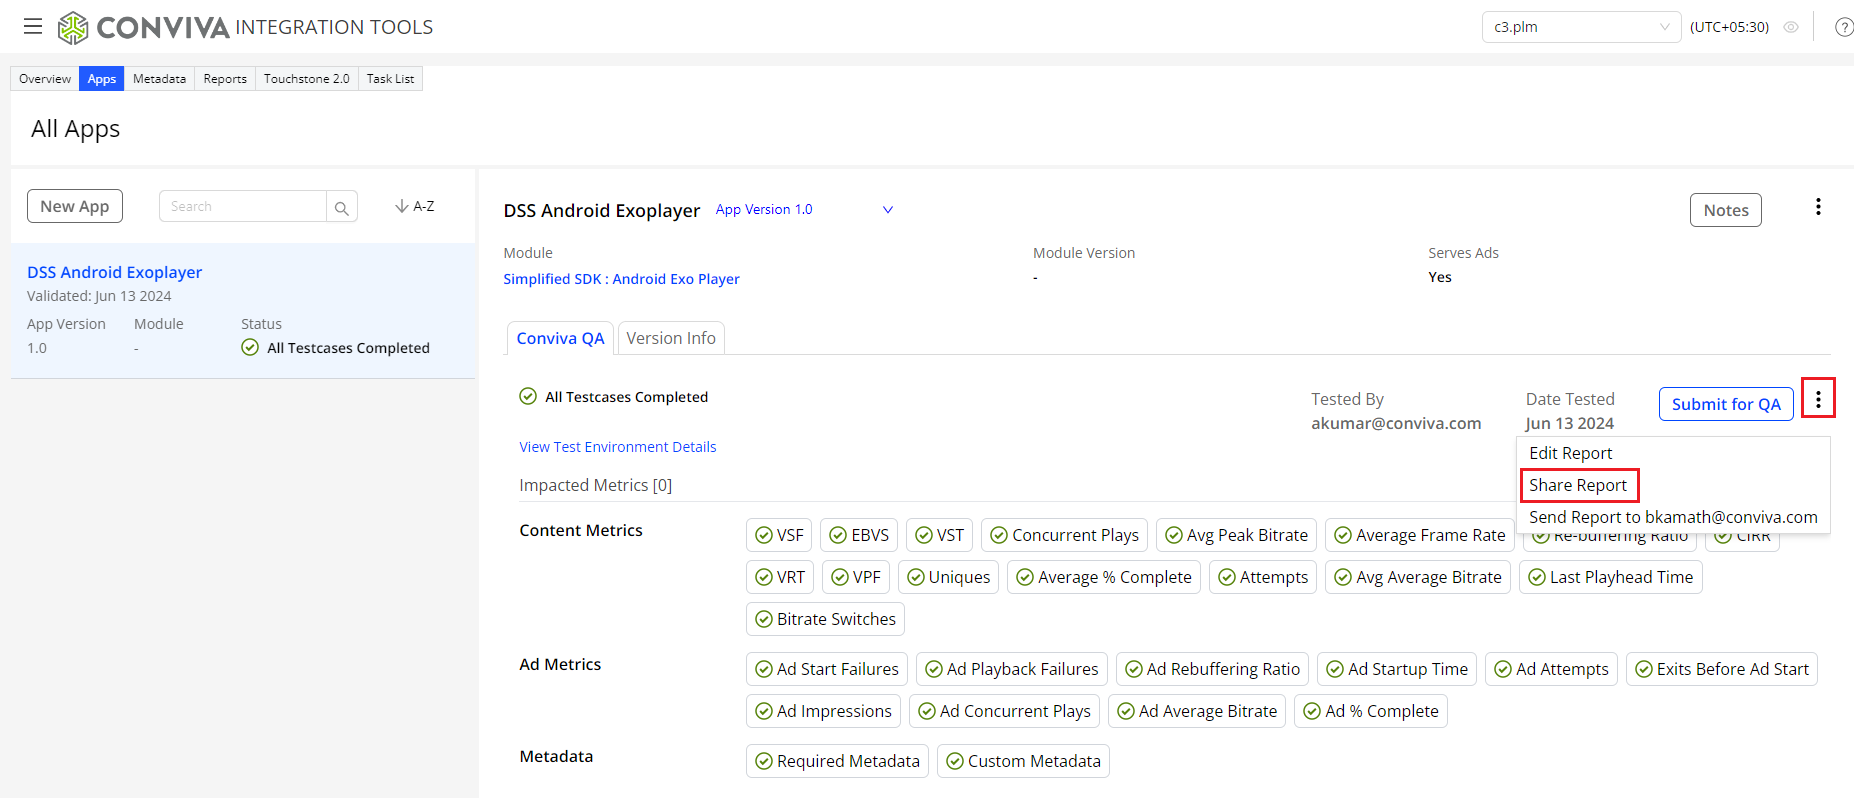The width and height of the screenshot is (1854, 798).
Task: Open the Ad Playback Failures chip
Action: tap(1011, 669)
